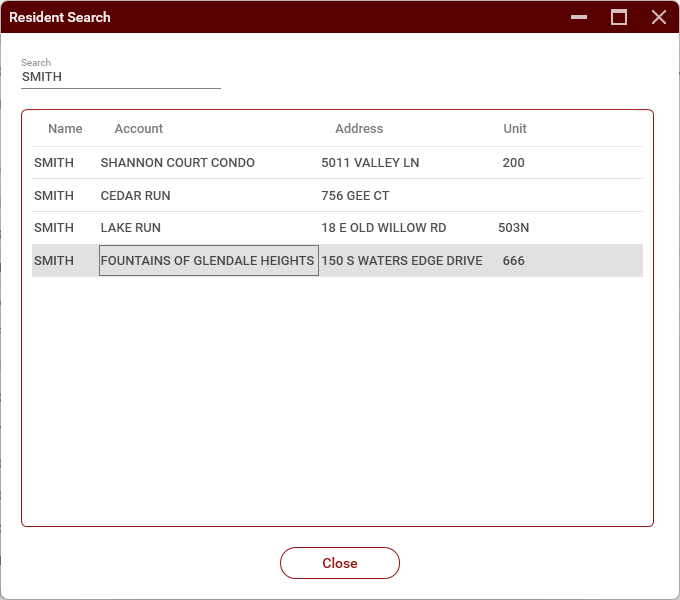Click the 756 GEE CT address
This screenshot has width=680, height=600.
[355, 196]
